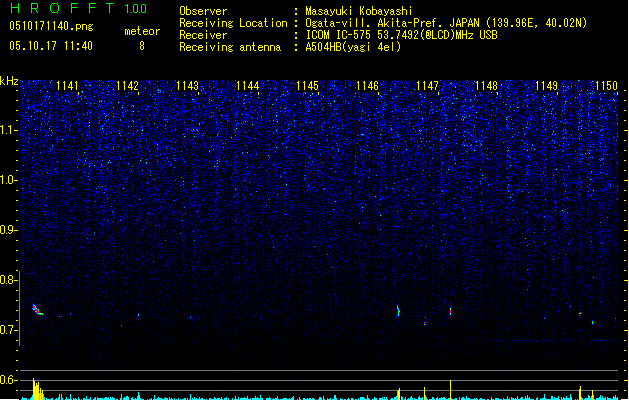
Task: Click the tallest yellow intensity peak near 1140
Action: click(x=34, y=388)
